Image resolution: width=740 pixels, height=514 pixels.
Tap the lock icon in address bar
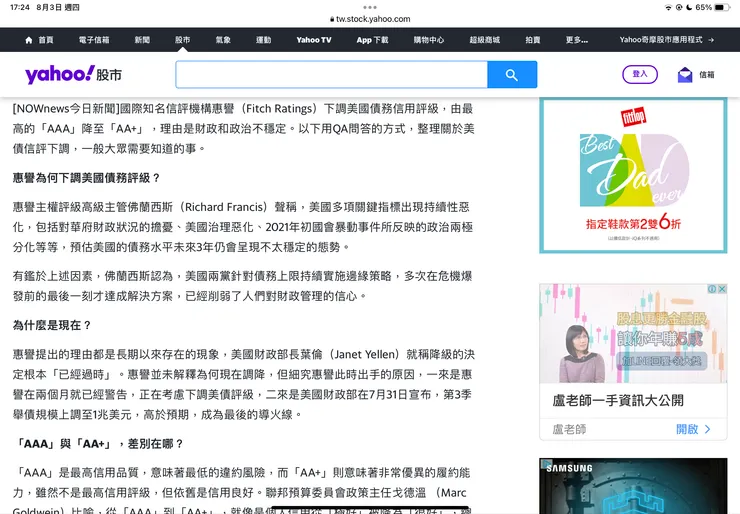332,19
